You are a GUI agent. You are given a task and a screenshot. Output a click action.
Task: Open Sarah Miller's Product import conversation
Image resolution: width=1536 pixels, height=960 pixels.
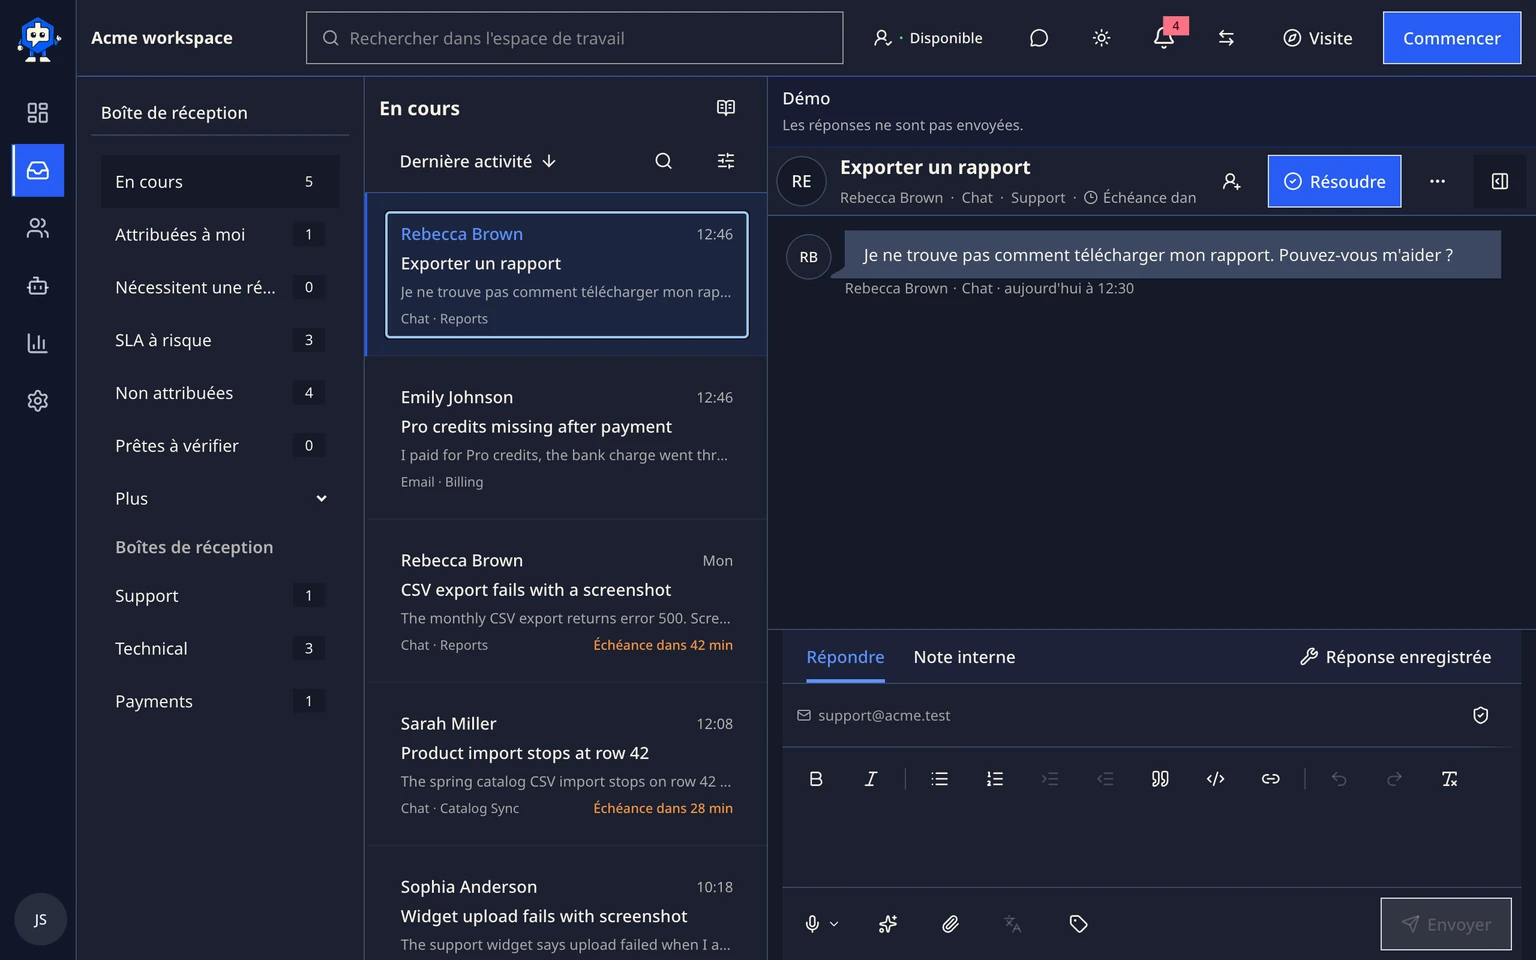pyautogui.click(x=566, y=764)
